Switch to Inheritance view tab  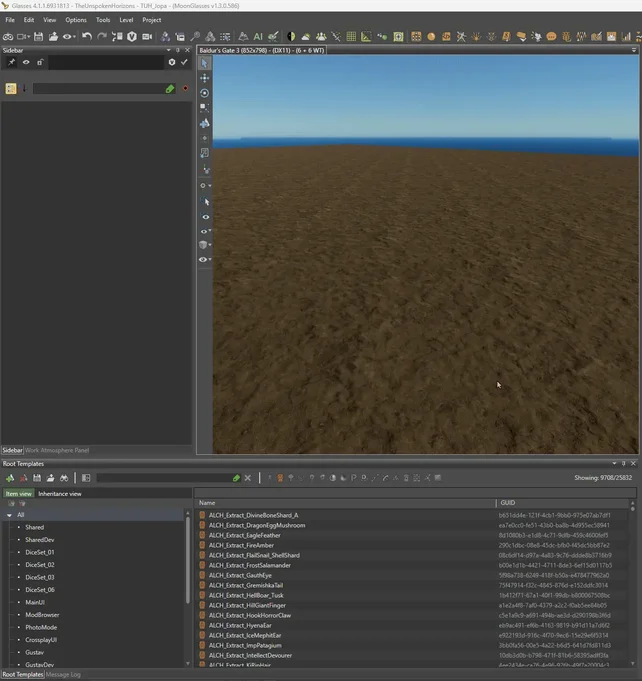click(60, 494)
